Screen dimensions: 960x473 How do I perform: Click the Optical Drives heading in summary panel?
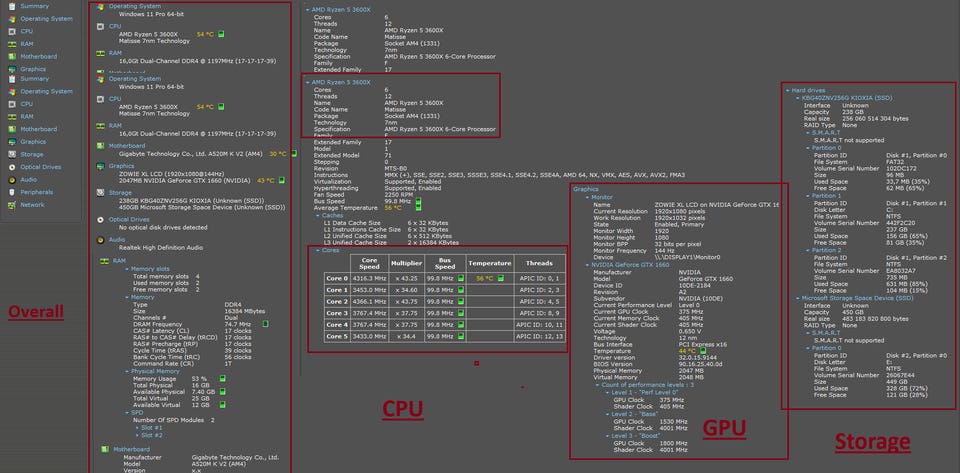(x=129, y=219)
